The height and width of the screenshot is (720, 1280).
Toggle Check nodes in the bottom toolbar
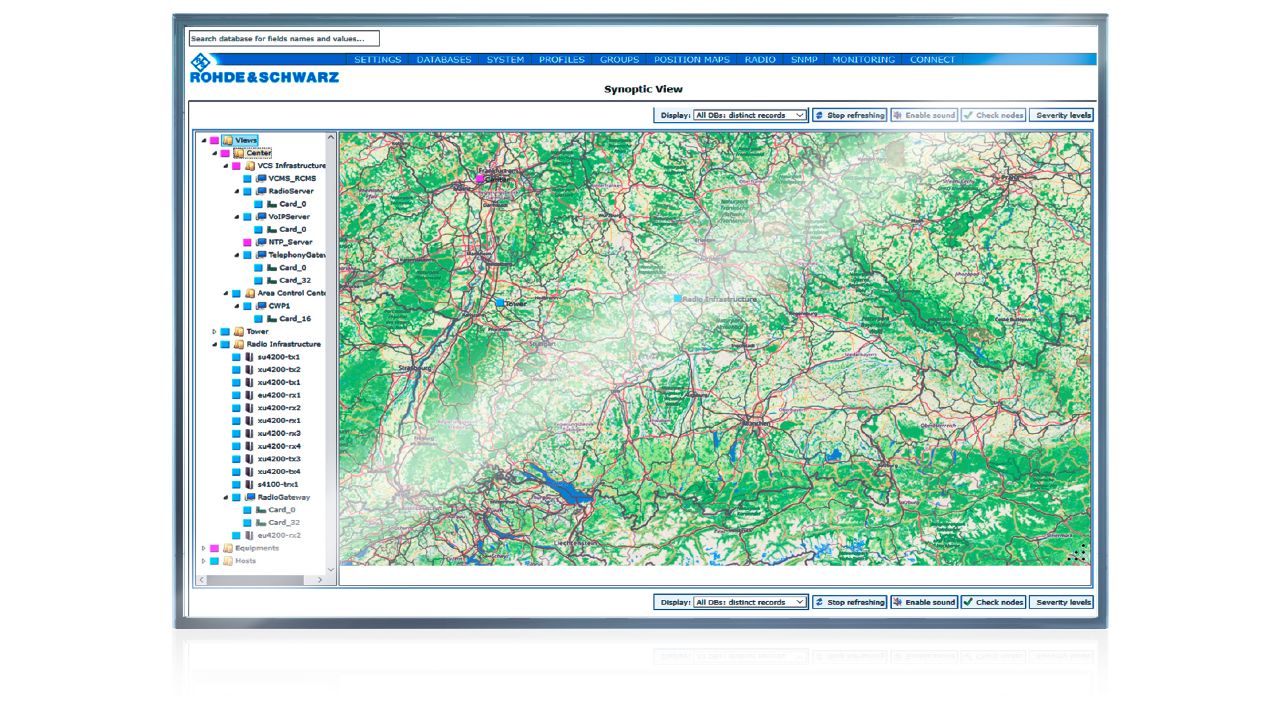tap(993, 602)
